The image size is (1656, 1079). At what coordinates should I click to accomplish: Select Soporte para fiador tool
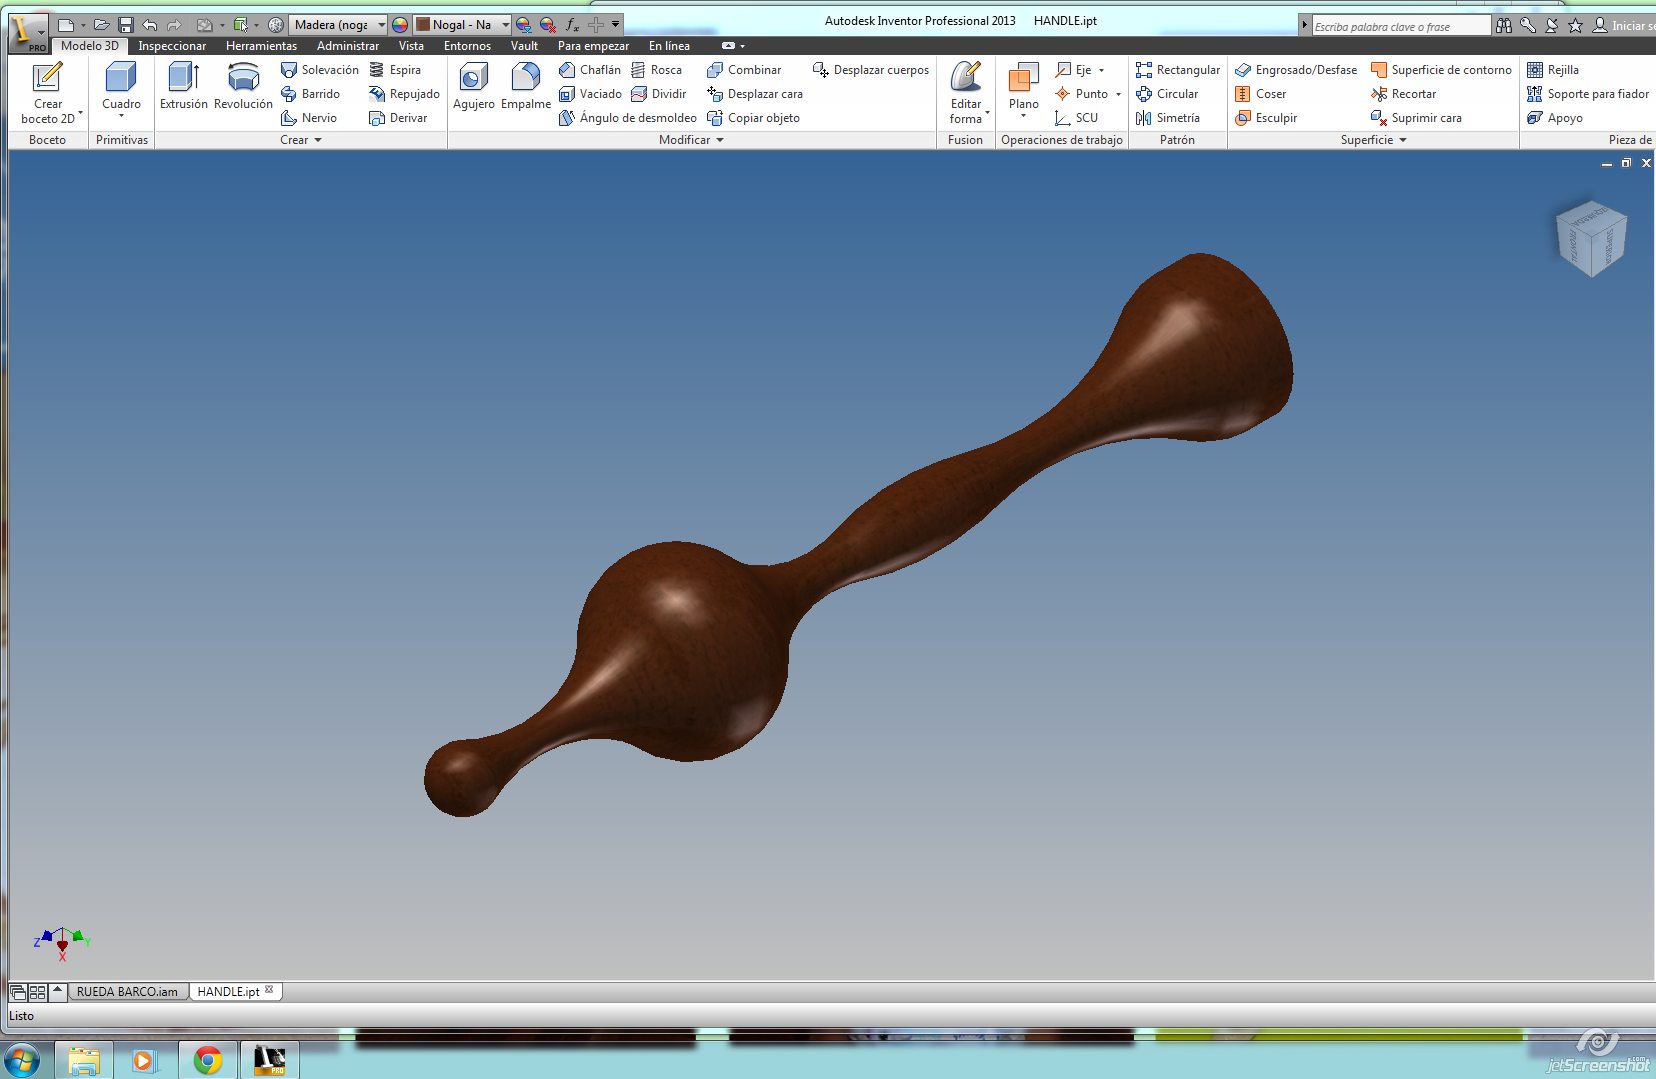pyautogui.click(x=1588, y=94)
